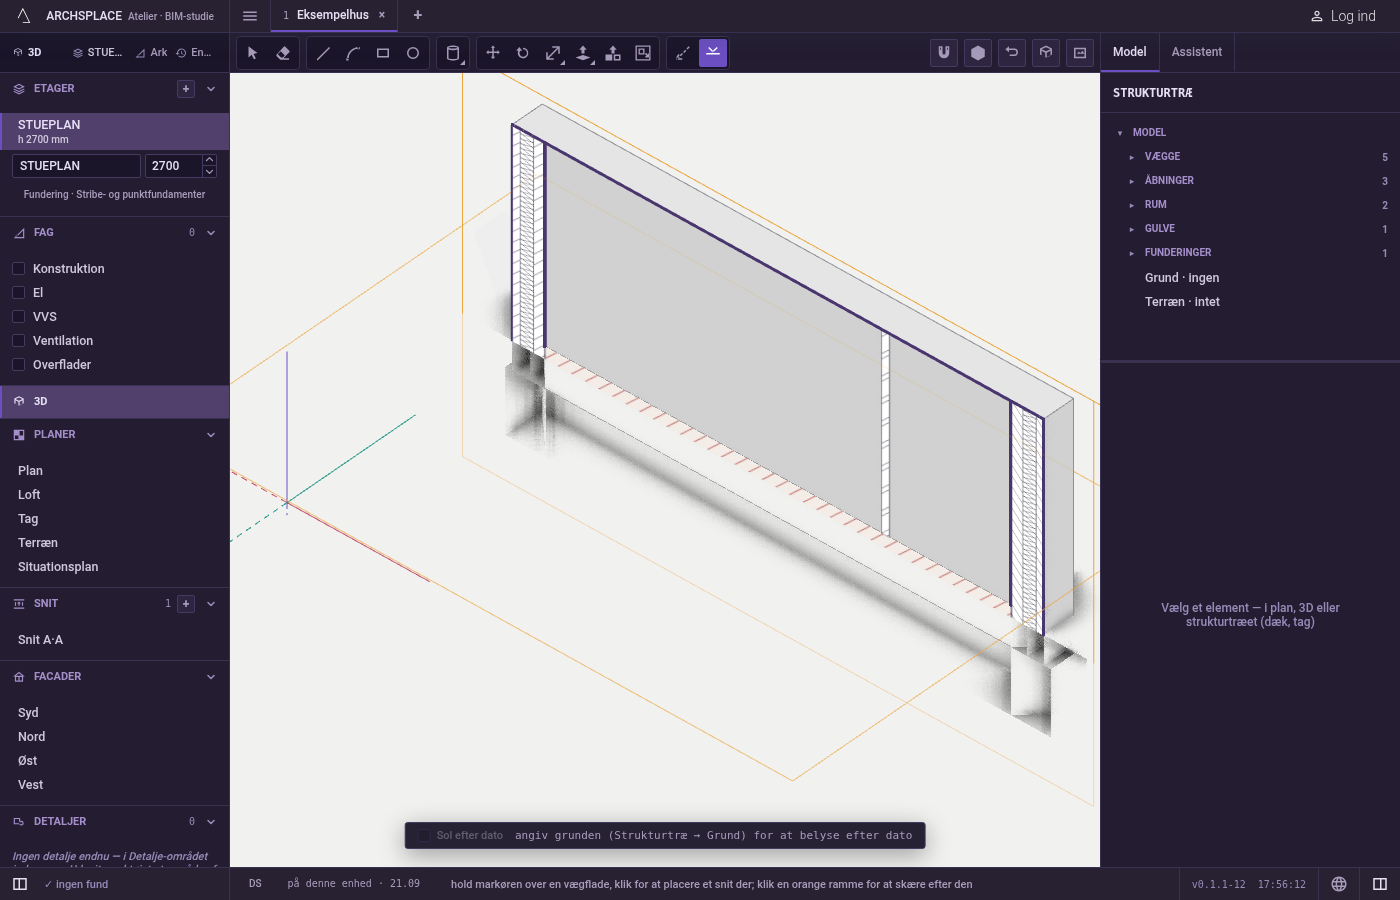
Task: Open the Model tab
Action: pos(1130,52)
